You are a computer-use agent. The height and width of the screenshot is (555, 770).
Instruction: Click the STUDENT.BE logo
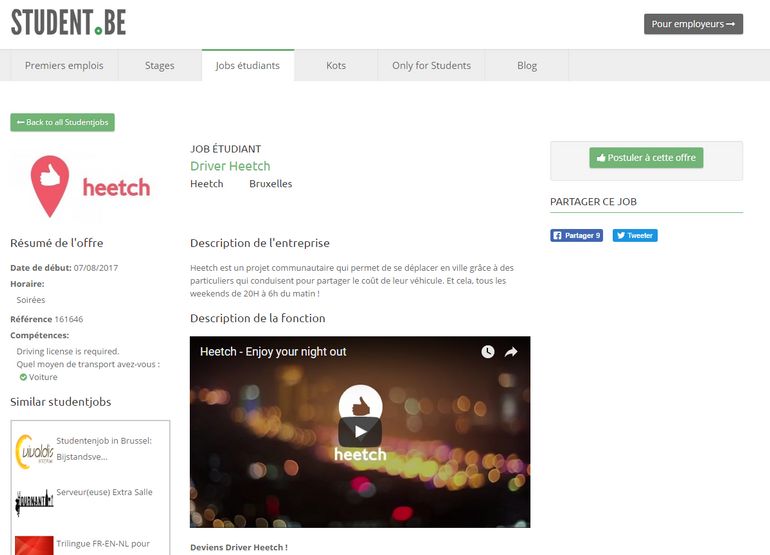68,23
